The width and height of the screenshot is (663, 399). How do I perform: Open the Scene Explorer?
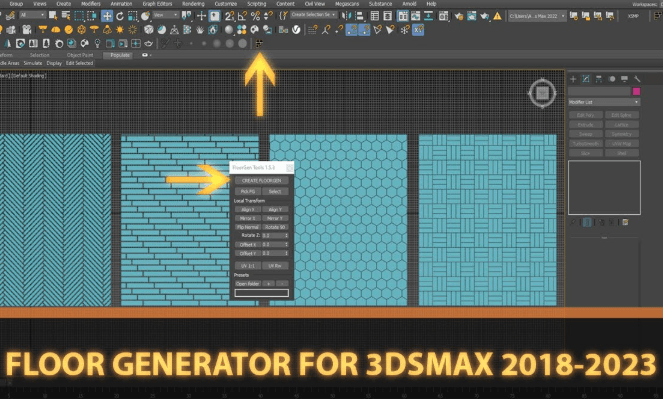pyautogui.click(x=375, y=16)
